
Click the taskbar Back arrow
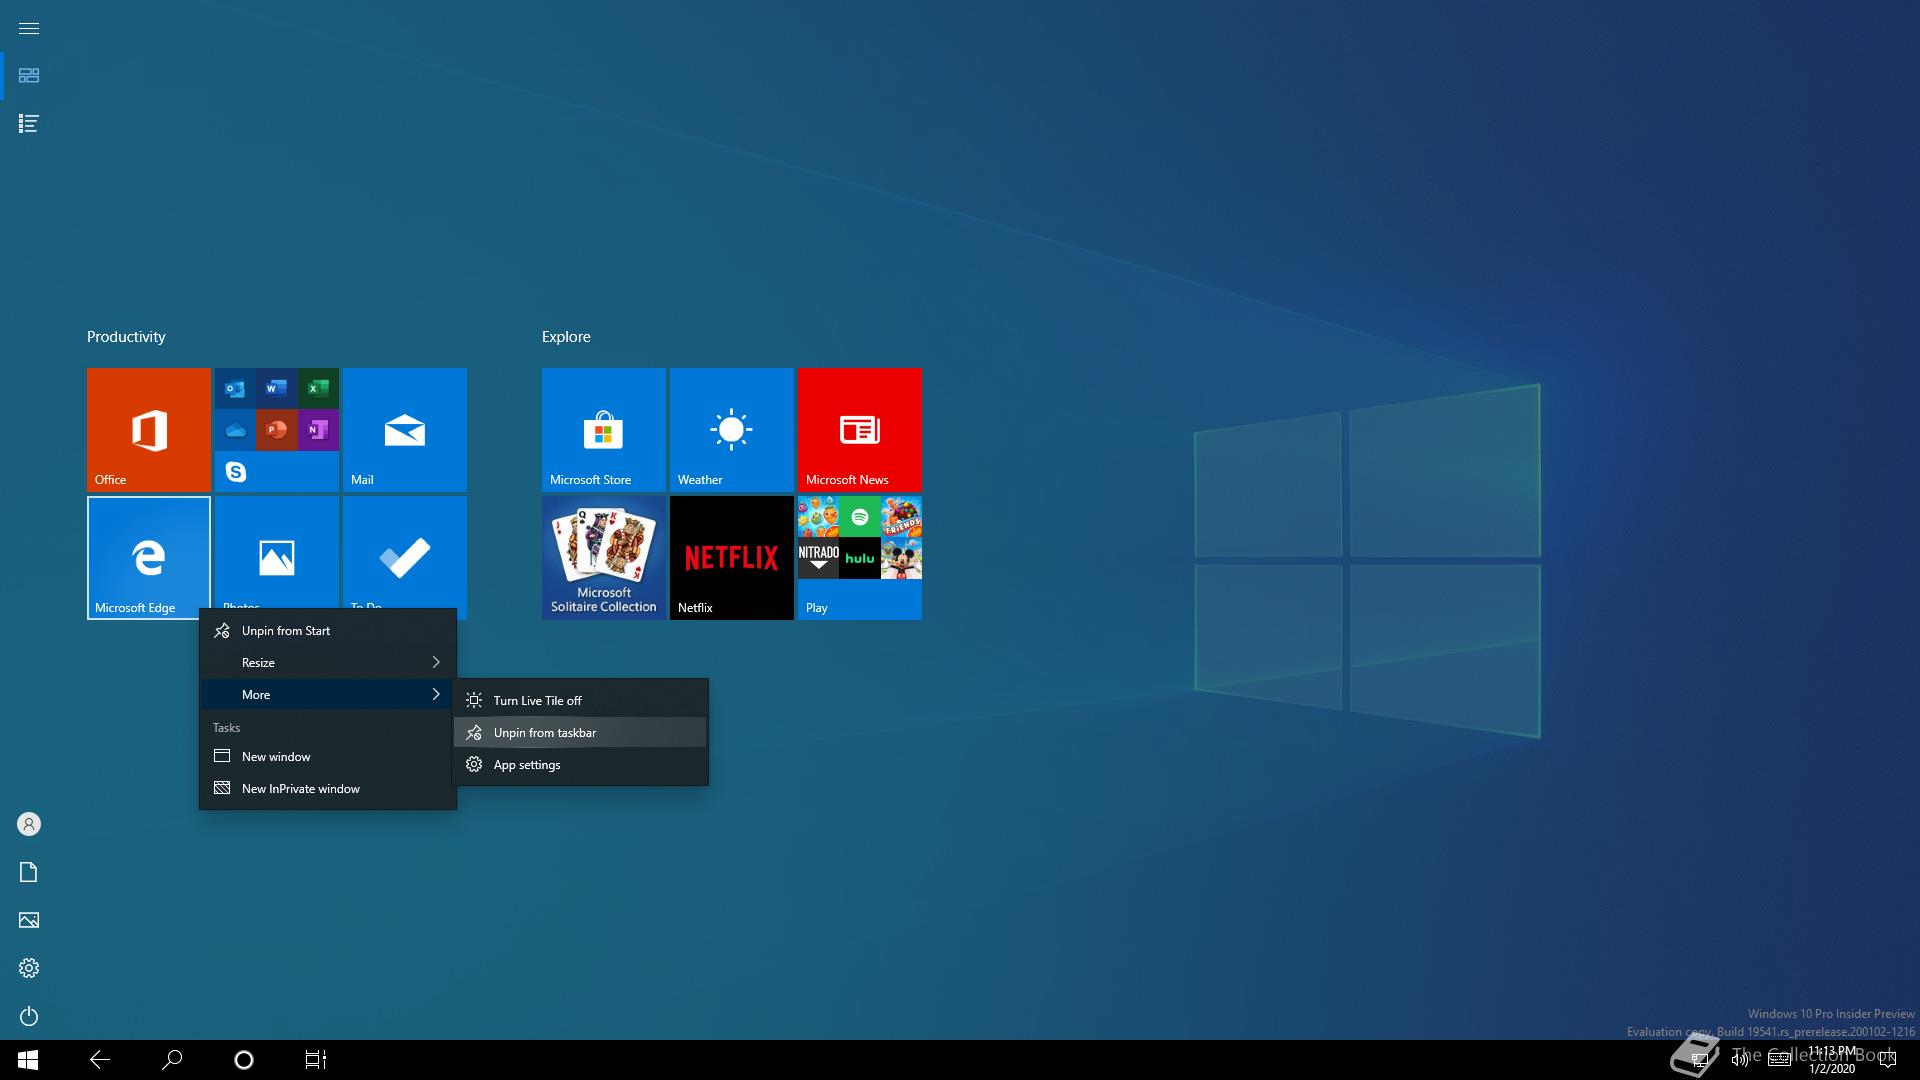(100, 1060)
